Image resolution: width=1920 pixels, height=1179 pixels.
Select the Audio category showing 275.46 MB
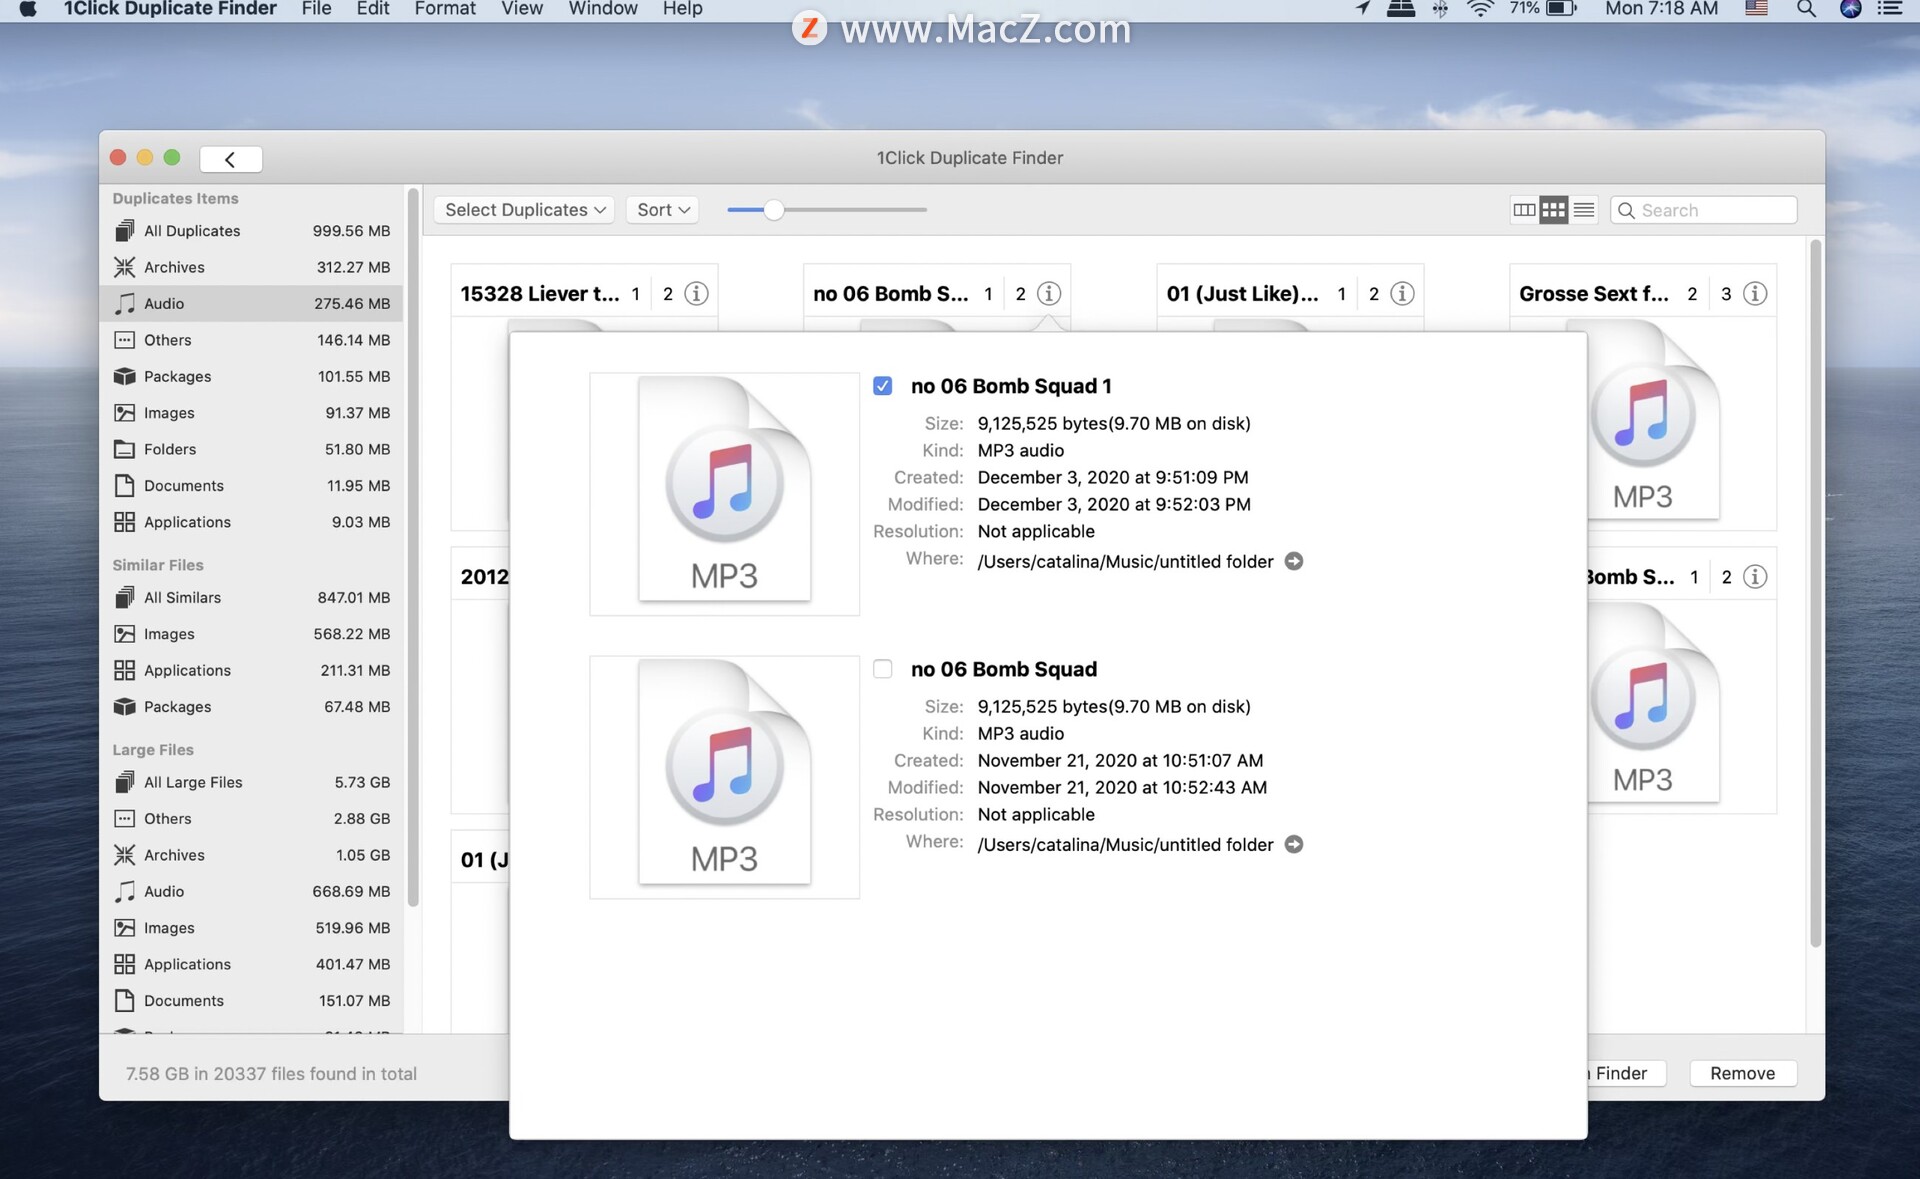[251, 304]
